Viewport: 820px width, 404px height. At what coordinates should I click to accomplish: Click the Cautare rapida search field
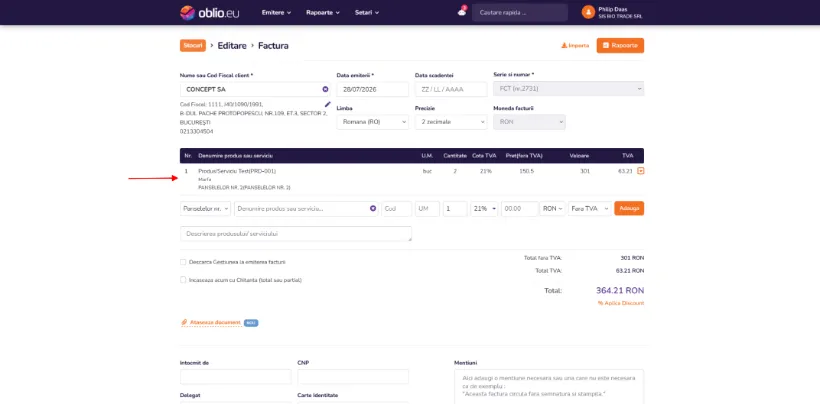(520, 12)
